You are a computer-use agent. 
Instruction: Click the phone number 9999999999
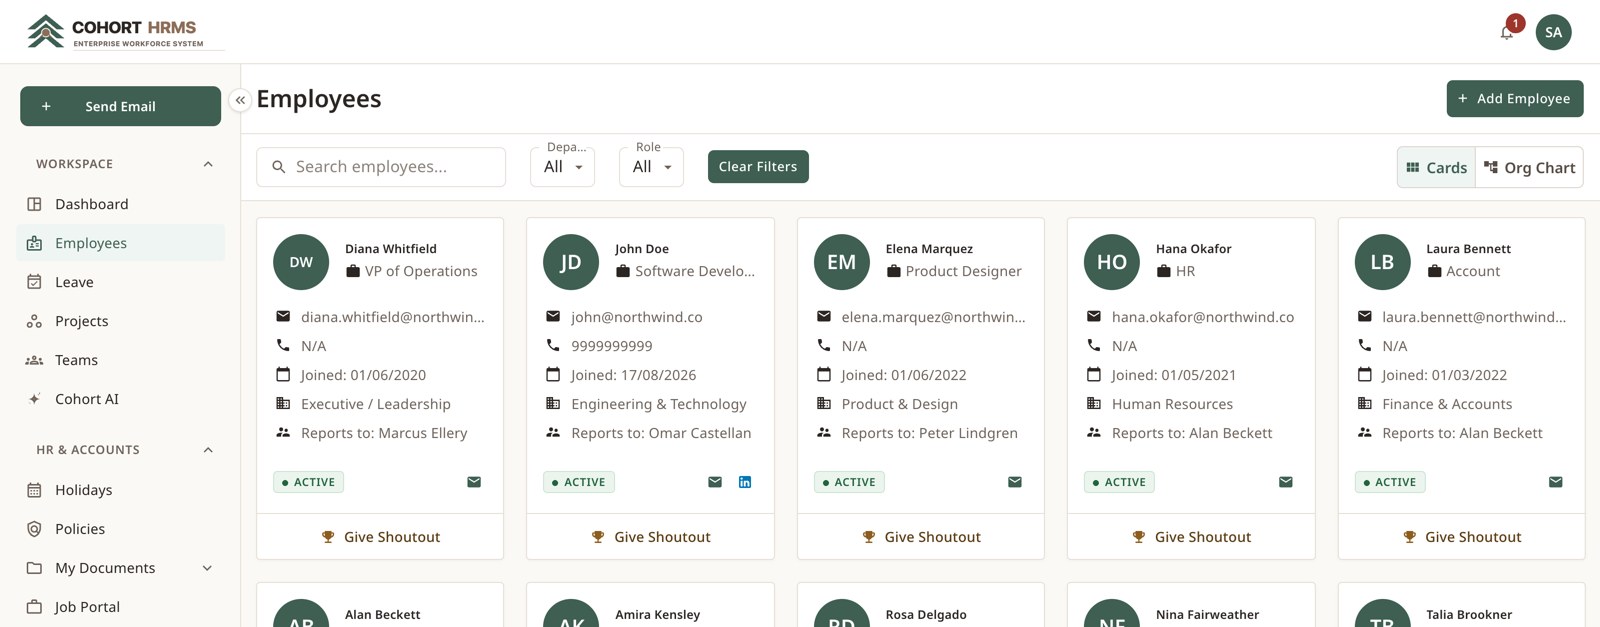[612, 346]
